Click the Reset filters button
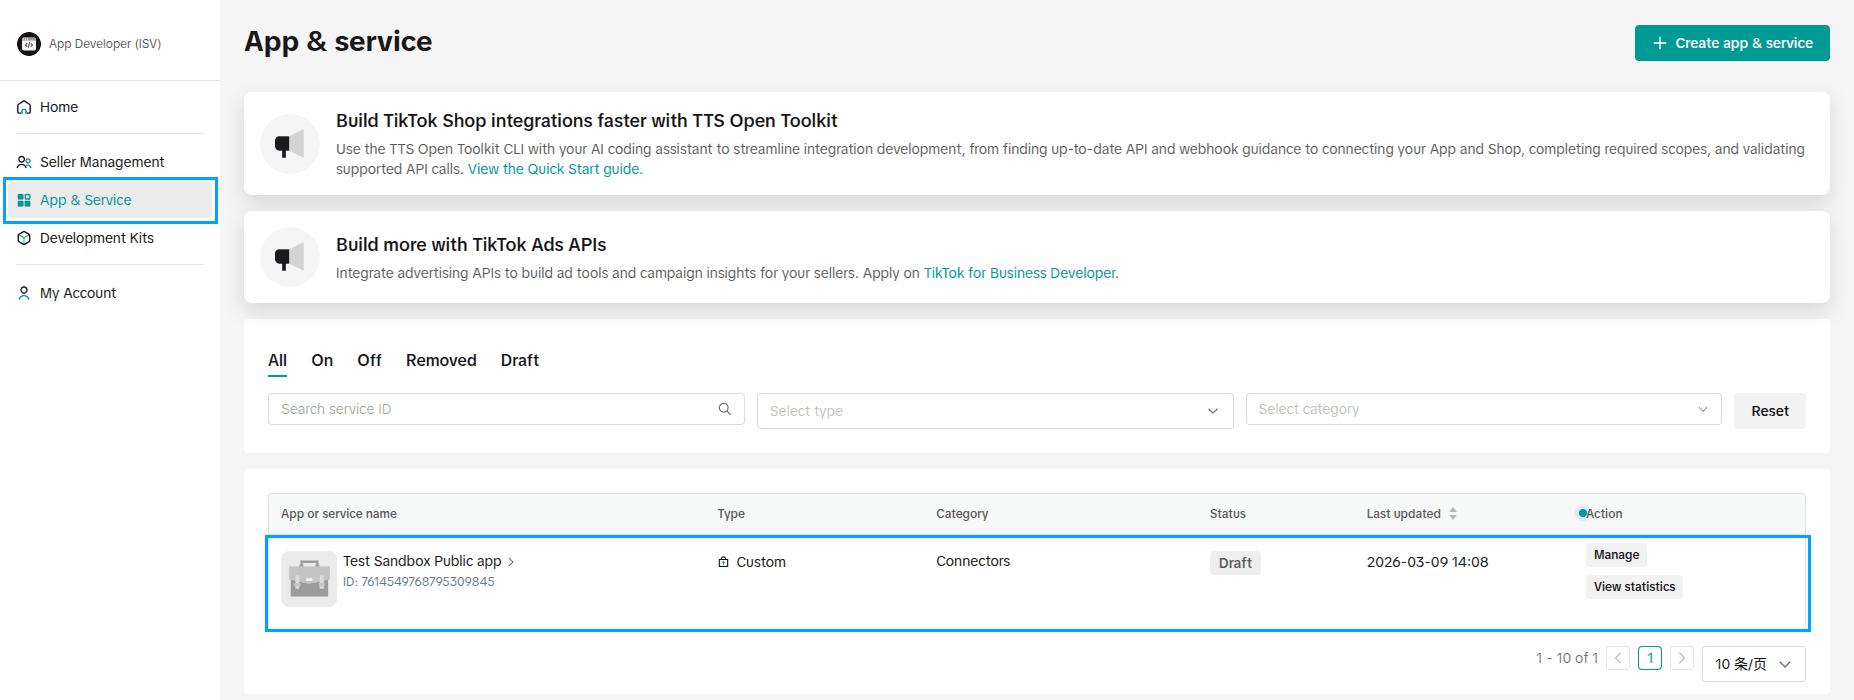 tap(1770, 411)
